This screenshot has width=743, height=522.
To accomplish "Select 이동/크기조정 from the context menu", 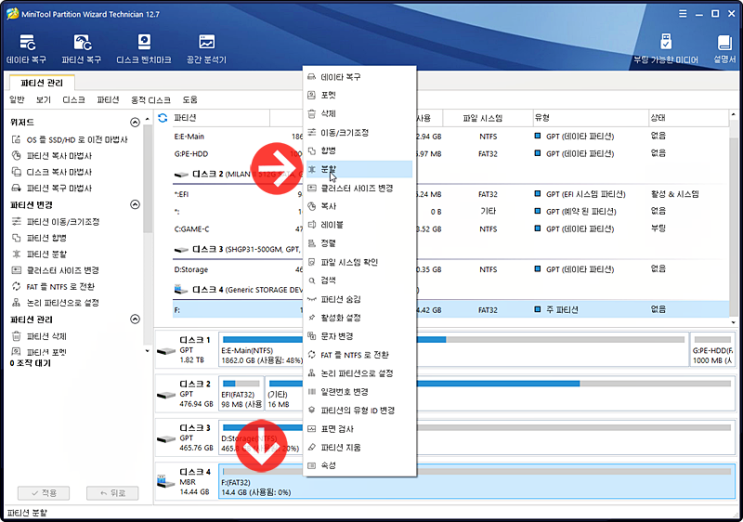I will pos(359,133).
